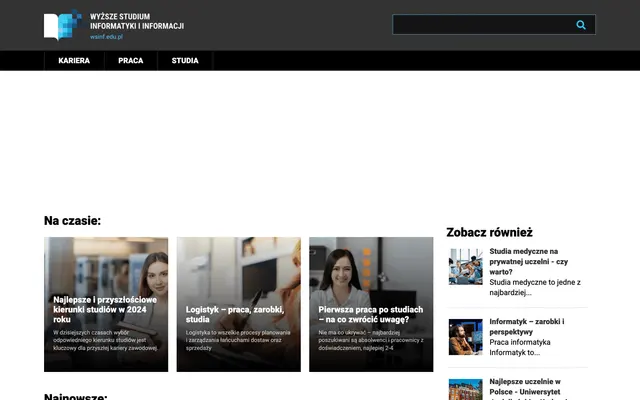The width and height of the screenshot is (640, 400).
Task: Open the KARIERA menu item
Action: (x=74, y=60)
